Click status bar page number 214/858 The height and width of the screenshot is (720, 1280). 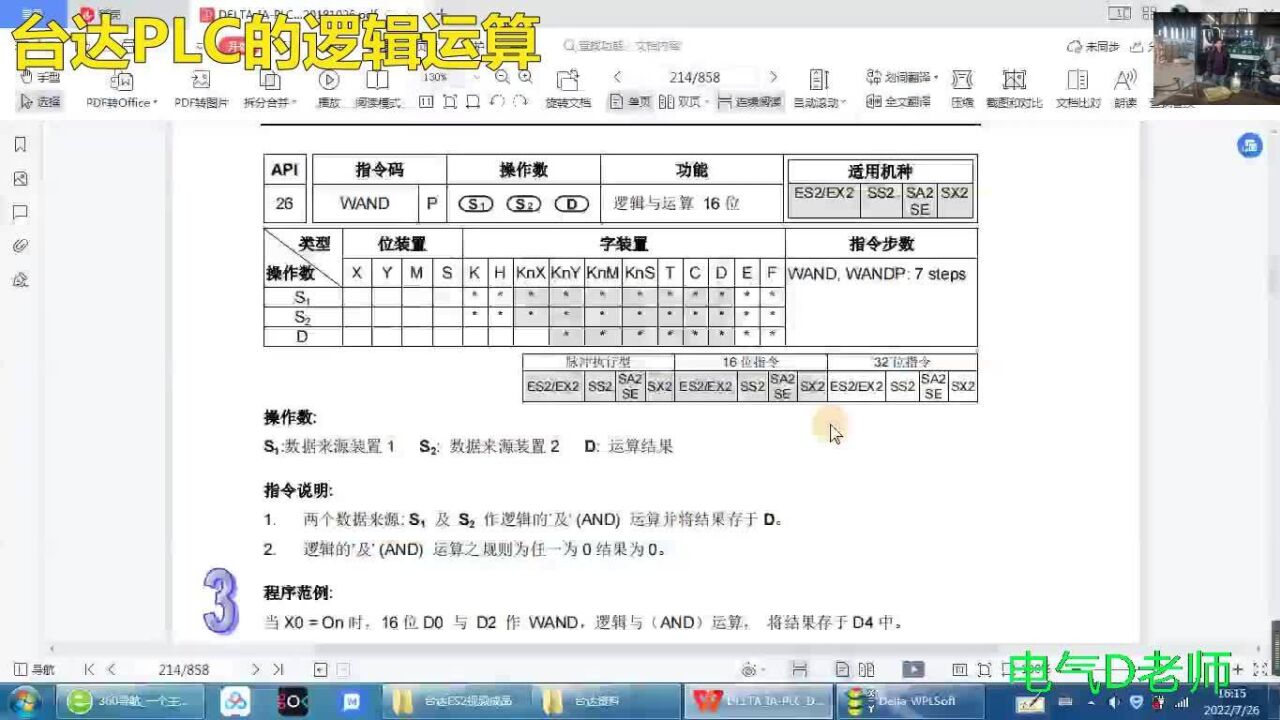tap(184, 669)
